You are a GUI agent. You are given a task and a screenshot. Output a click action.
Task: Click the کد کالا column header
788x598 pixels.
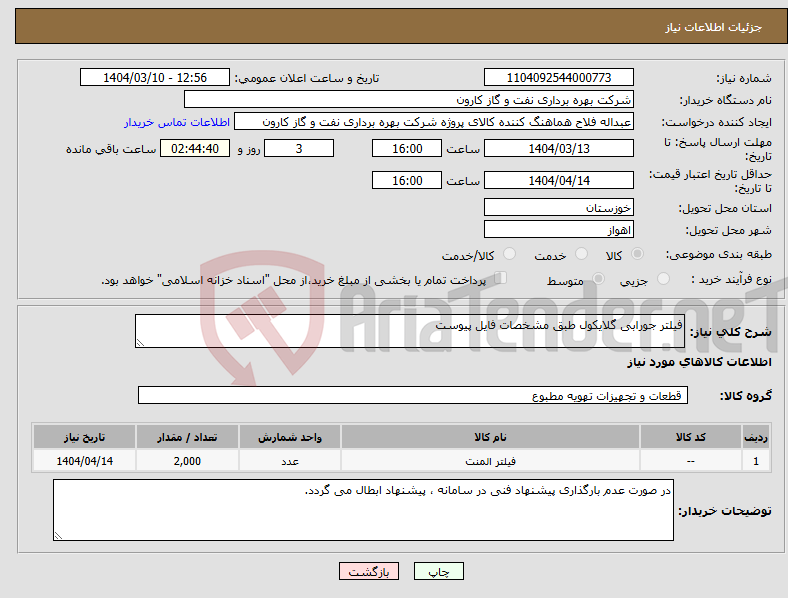click(691, 437)
